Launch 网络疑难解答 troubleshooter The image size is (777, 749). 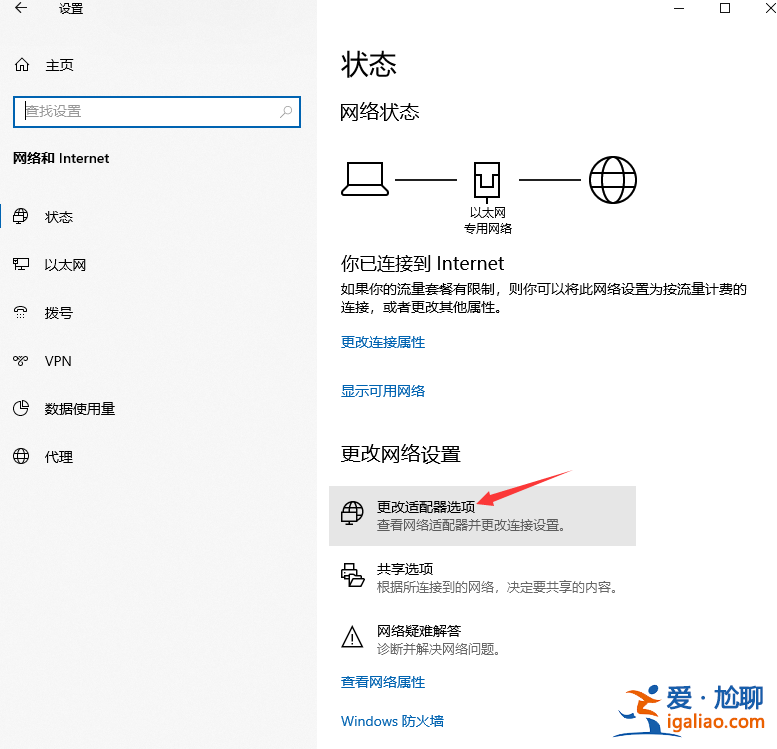[x=482, y=639]
